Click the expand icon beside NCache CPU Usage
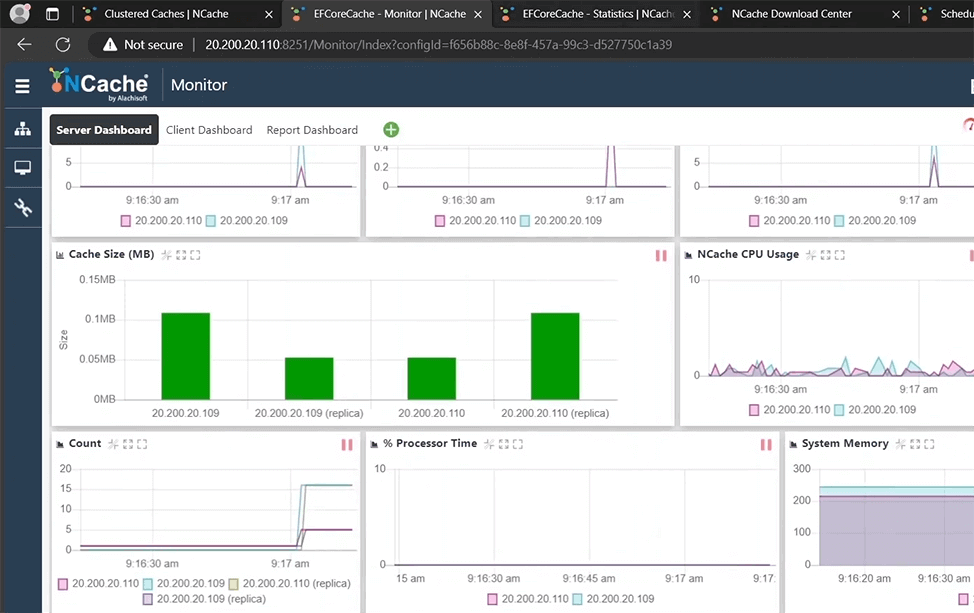 point(826,255)
